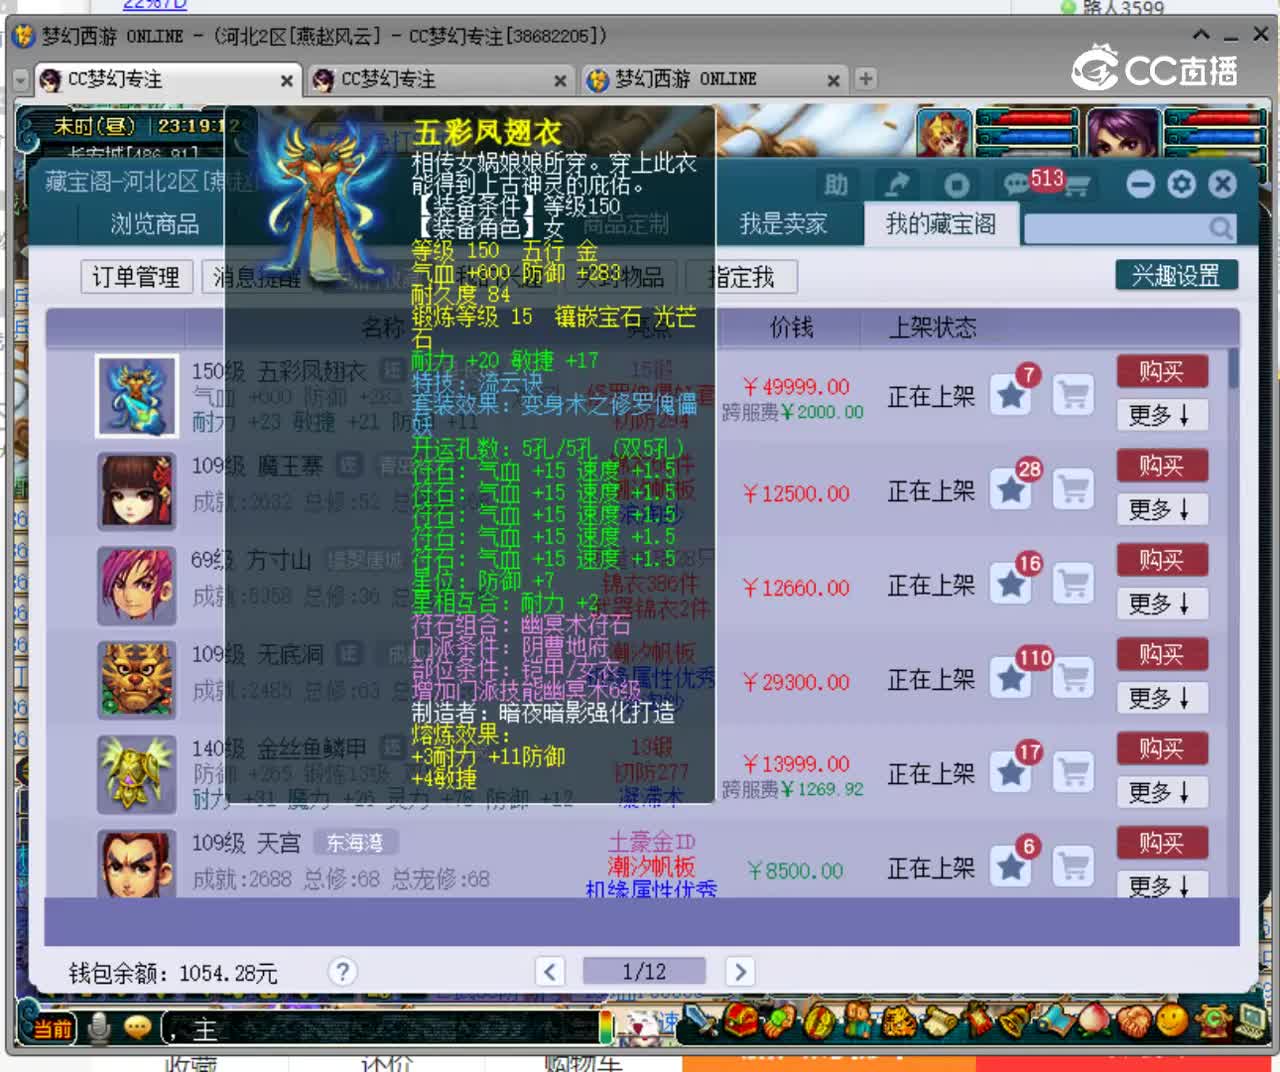Open the shopping cart in the header
The image size is (1280, 1072).
coord(1078,186)
